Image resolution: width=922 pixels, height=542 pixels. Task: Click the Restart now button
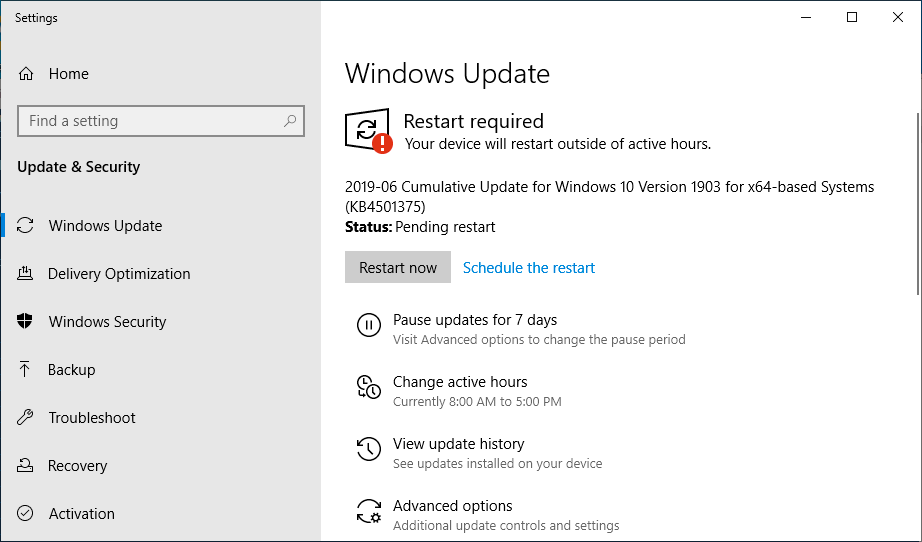398,267
